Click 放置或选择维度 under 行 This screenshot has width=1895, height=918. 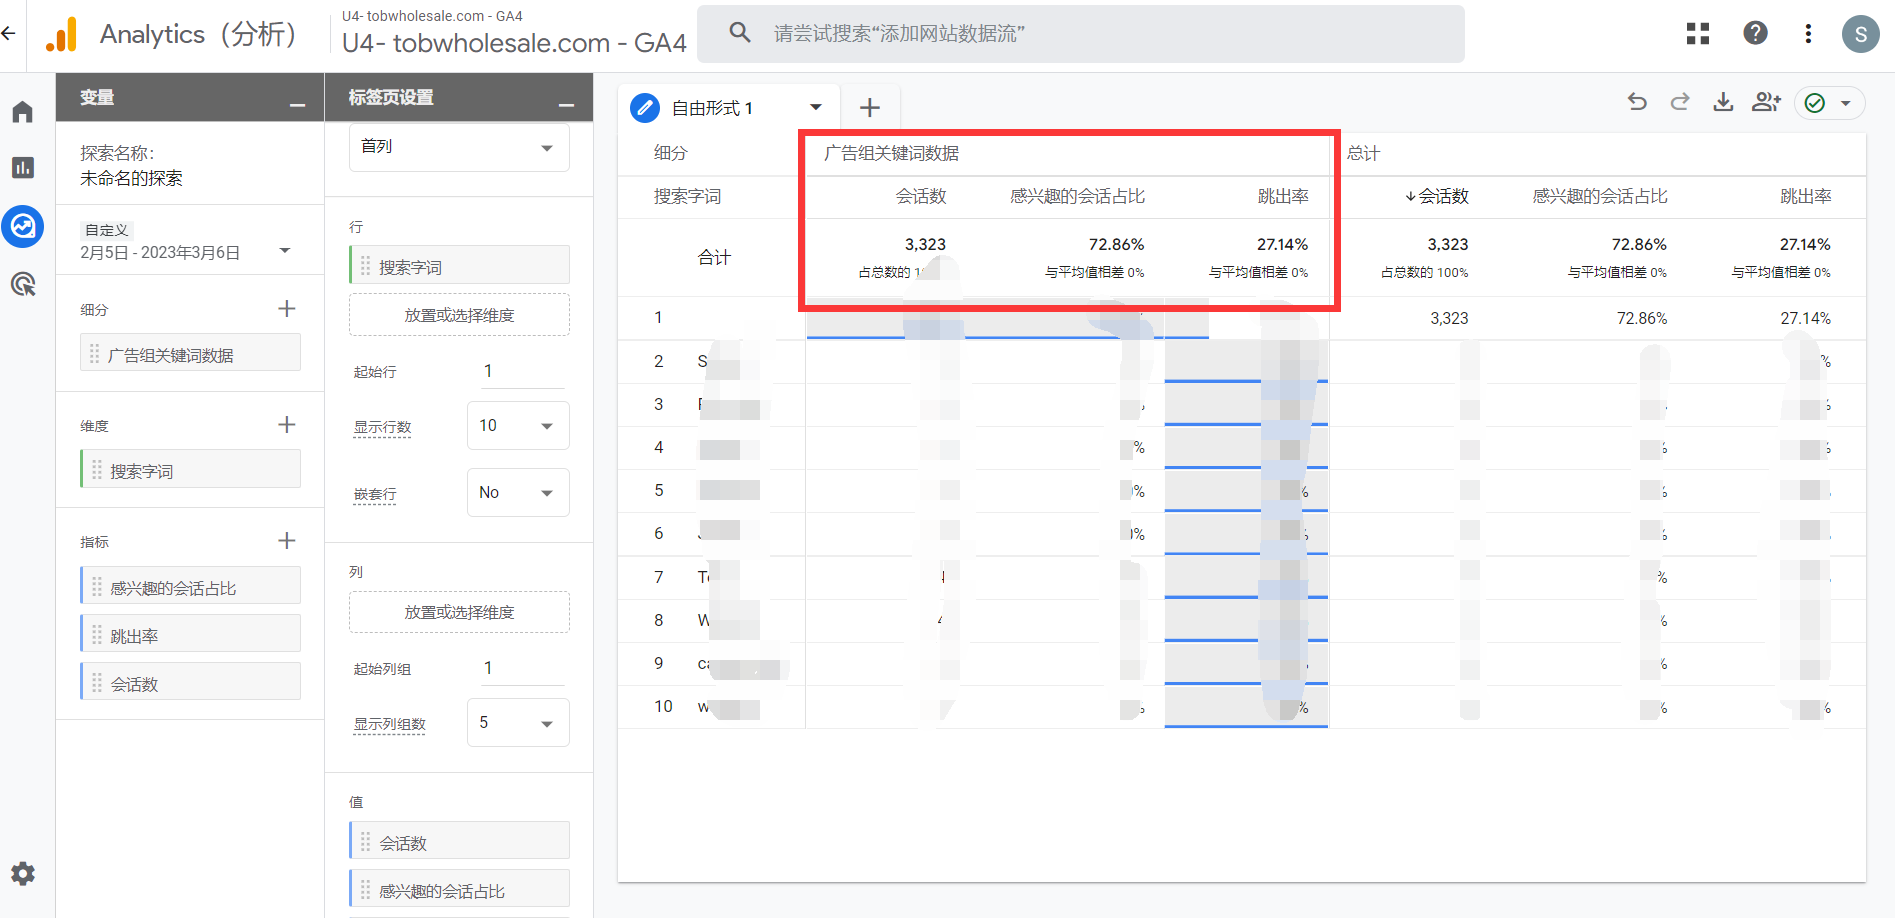pyautogui.click(x=458, y=314)
